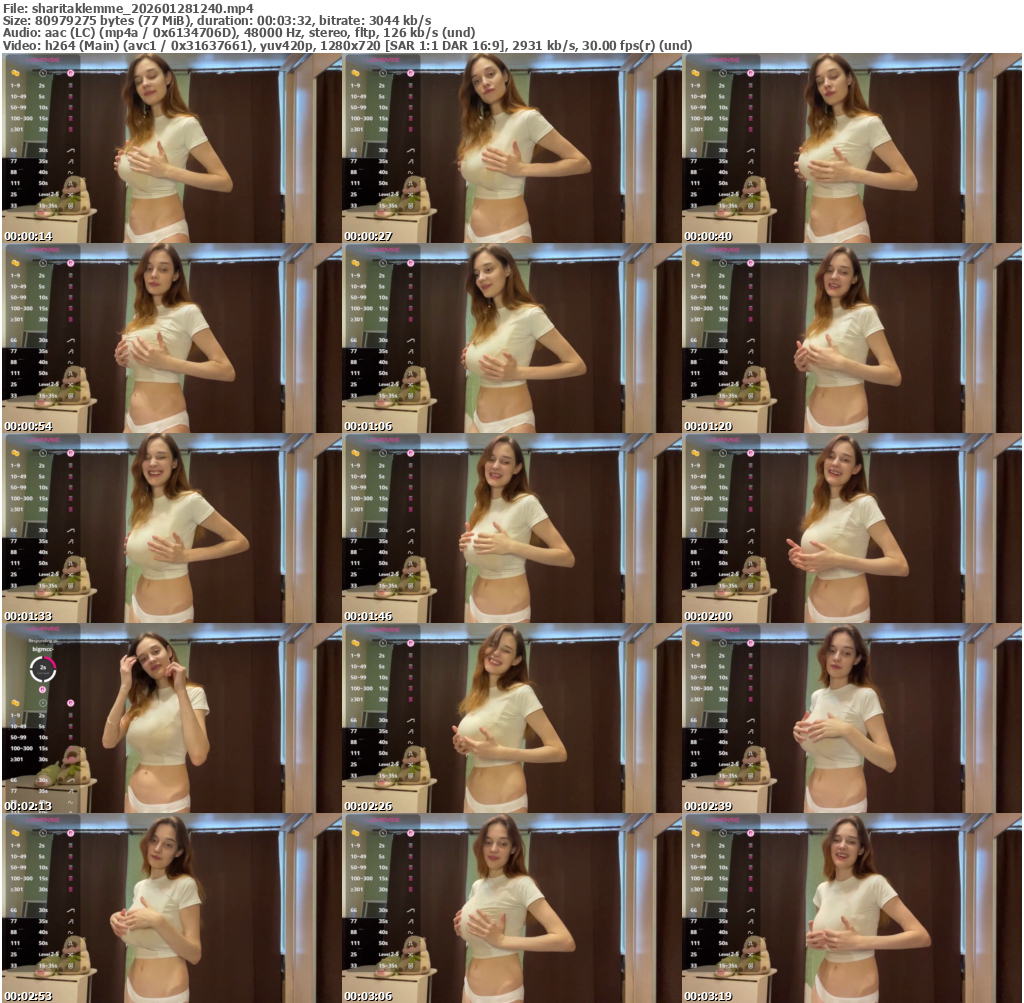This screenshot has height=1003, width=1024.
Task: Open the frame stamped 00:00:54
Action: click(x=172, y=338)
